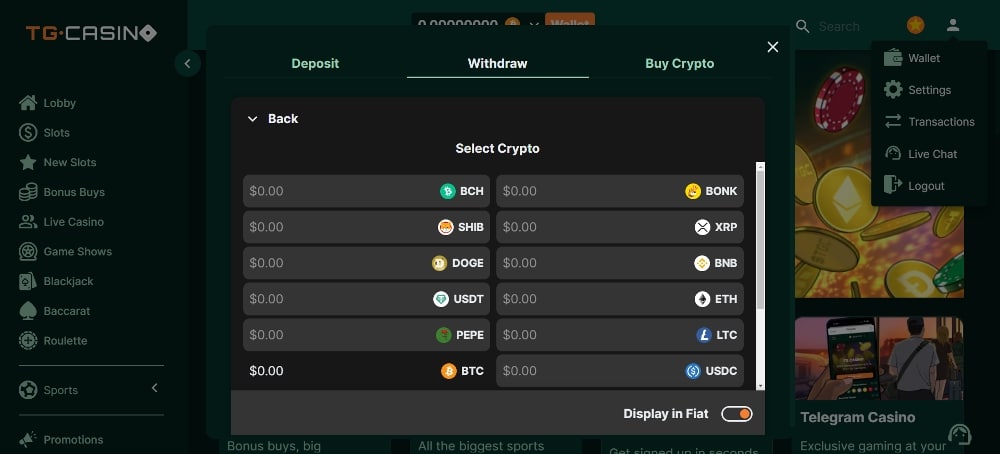The height and width of the screenshot is (454, 1000).
Task: Click the Bitcoin Cash BCH coin icon
Action: tap(448, 191)
